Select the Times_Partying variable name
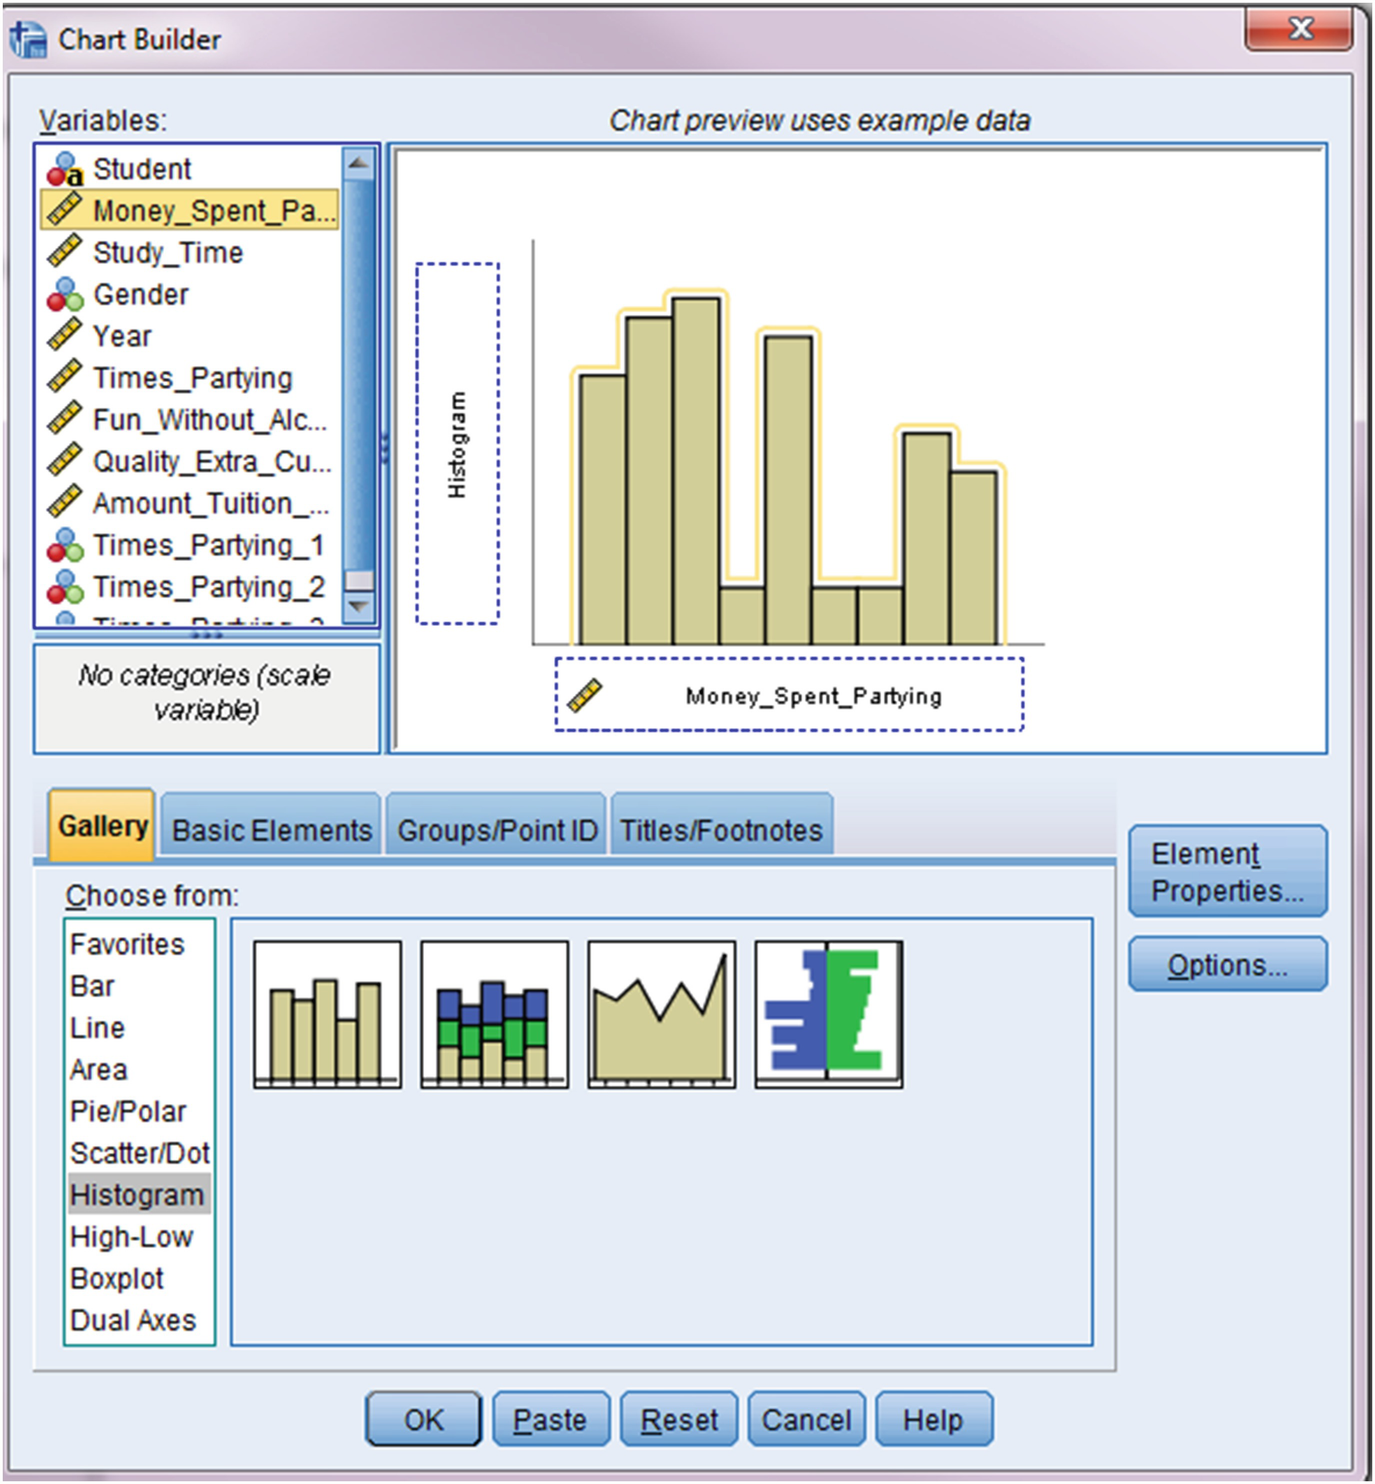Viewport: 1375px width, 1484px height. click(x=193, y=378)
